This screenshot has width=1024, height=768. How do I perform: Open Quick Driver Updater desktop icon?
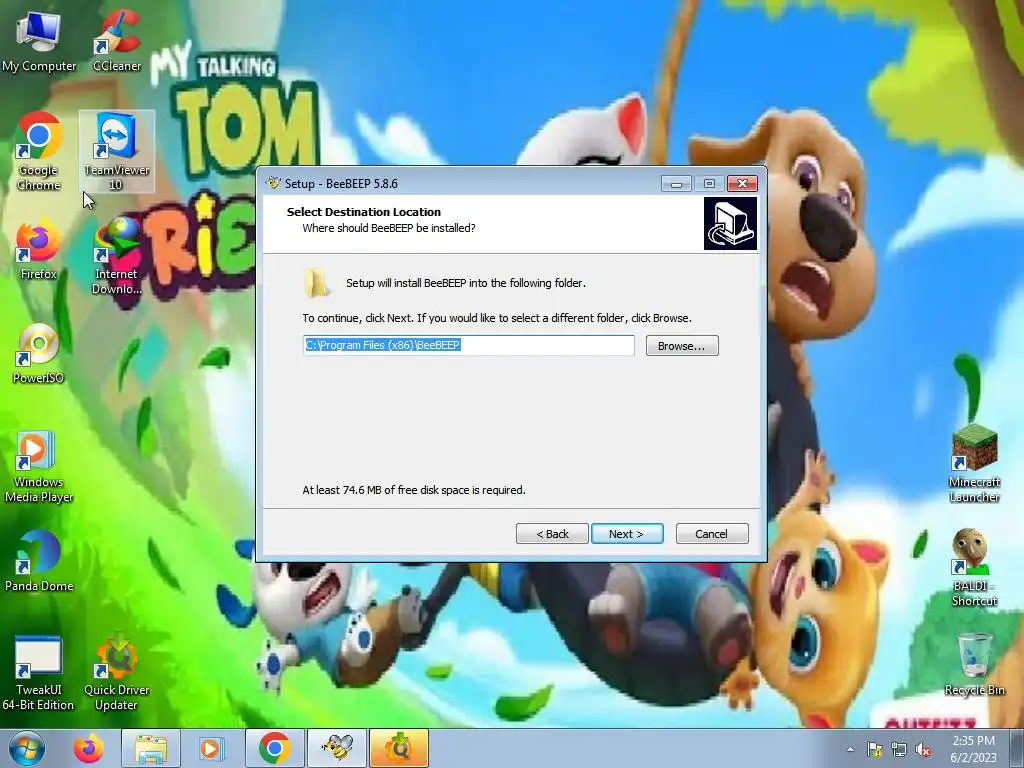[117, 674]
